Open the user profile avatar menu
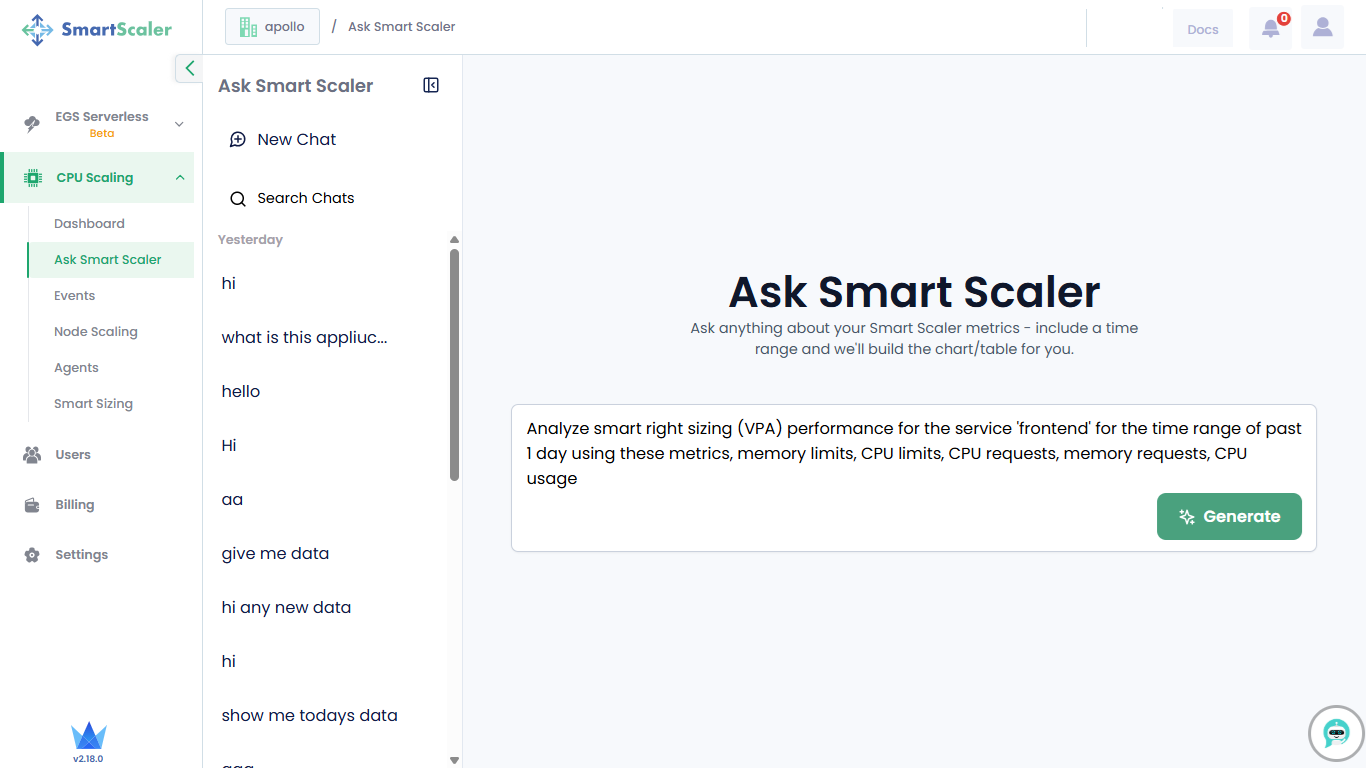The image size is (1366, 768). [1322, 28]
